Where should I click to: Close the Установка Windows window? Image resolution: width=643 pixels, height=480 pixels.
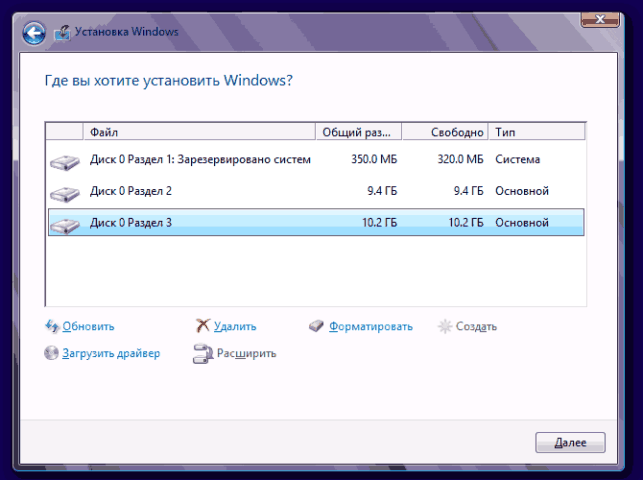tap(600, 19)
